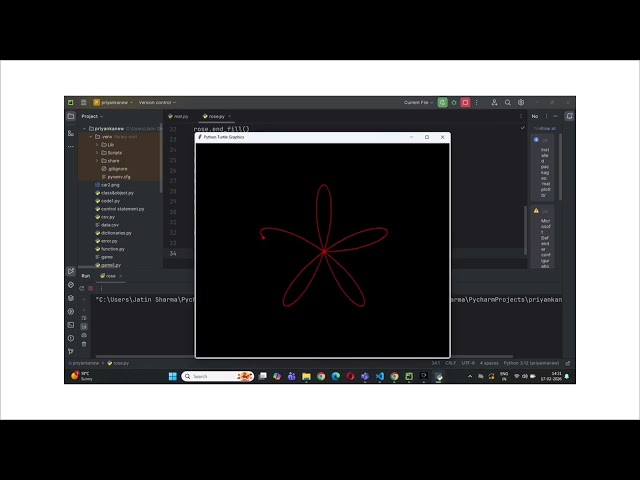
Task: Rerun rose from the Run panel toolbar
Action: coord(82,289)
